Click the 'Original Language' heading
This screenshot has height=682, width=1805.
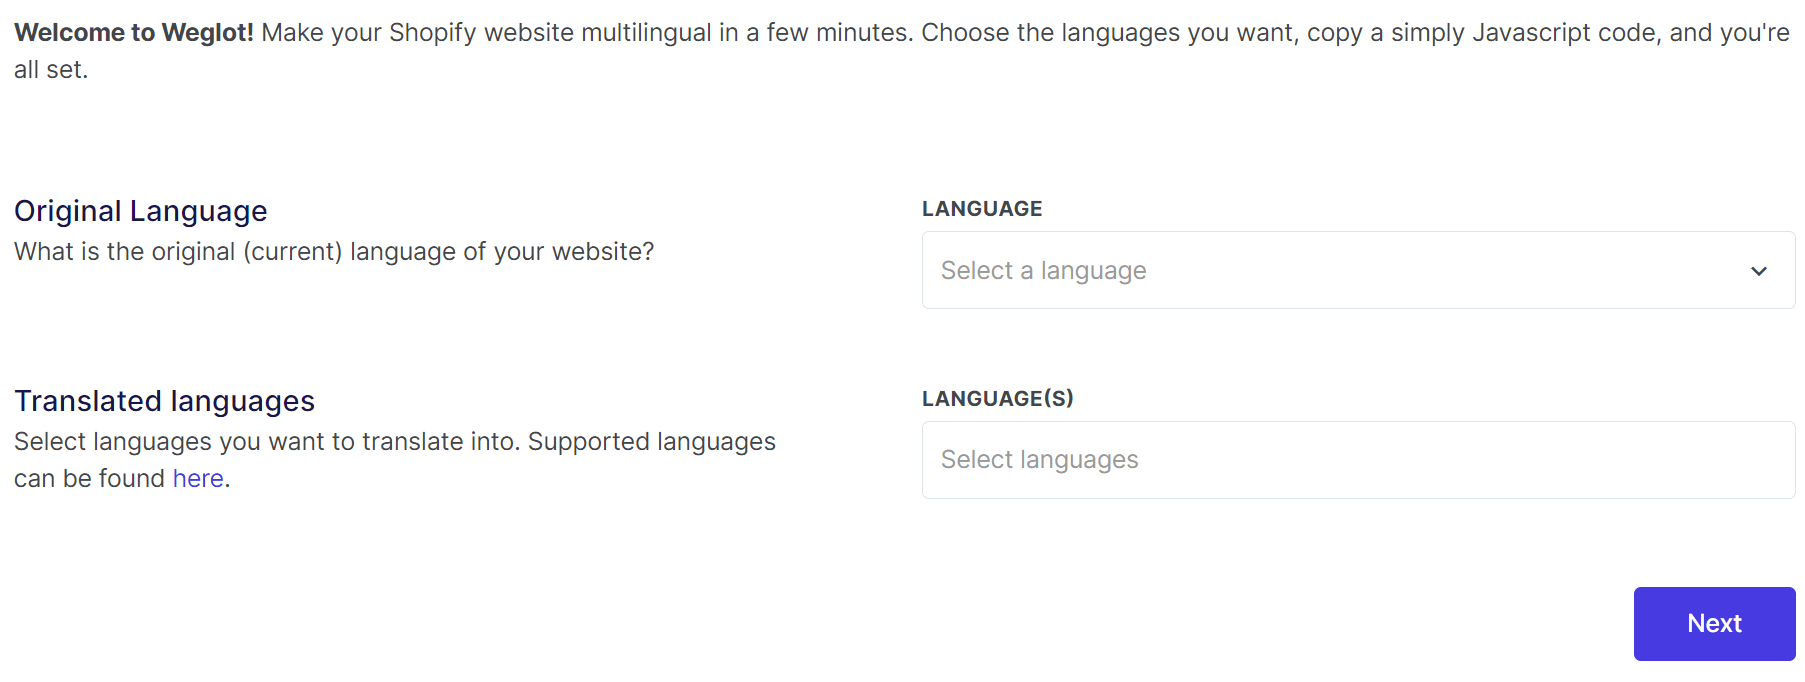click(x=141, y=211)
